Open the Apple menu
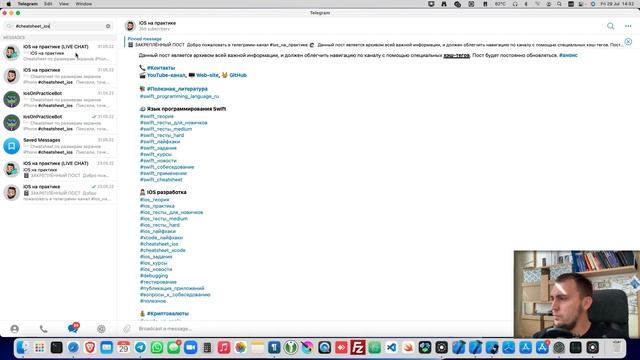This screenshot has height=360, width=640. pos(8,4)
